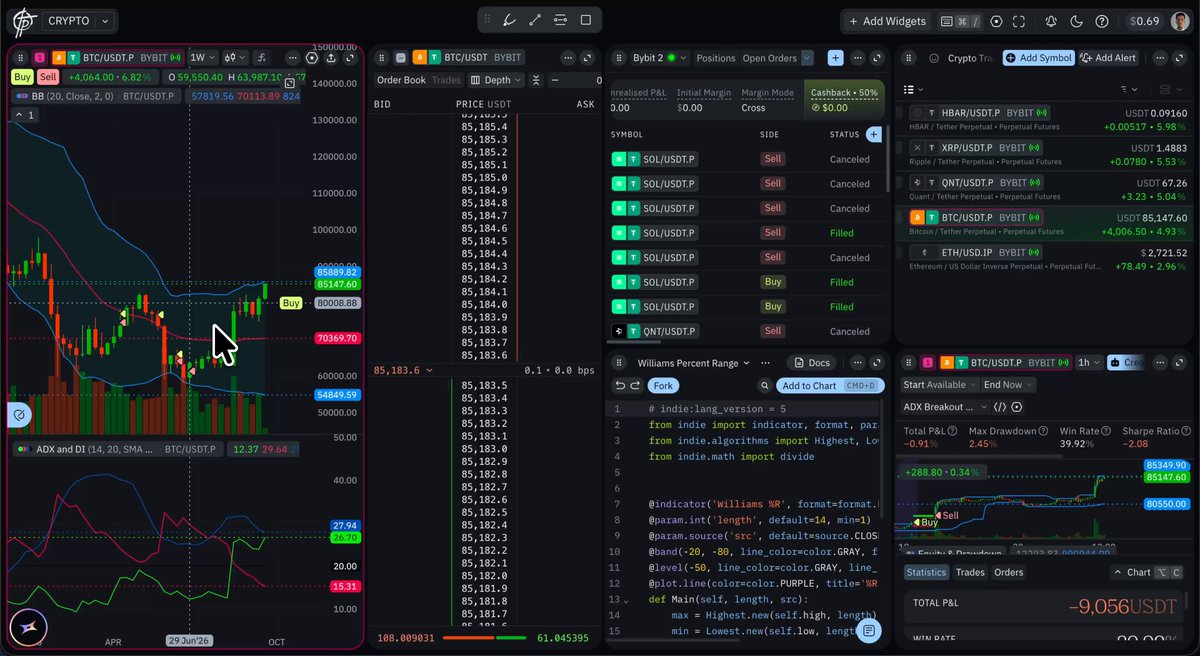Select the brush drawing tool in top toolbar
The height and width of the screenshot is (656, 1200).
508,20
